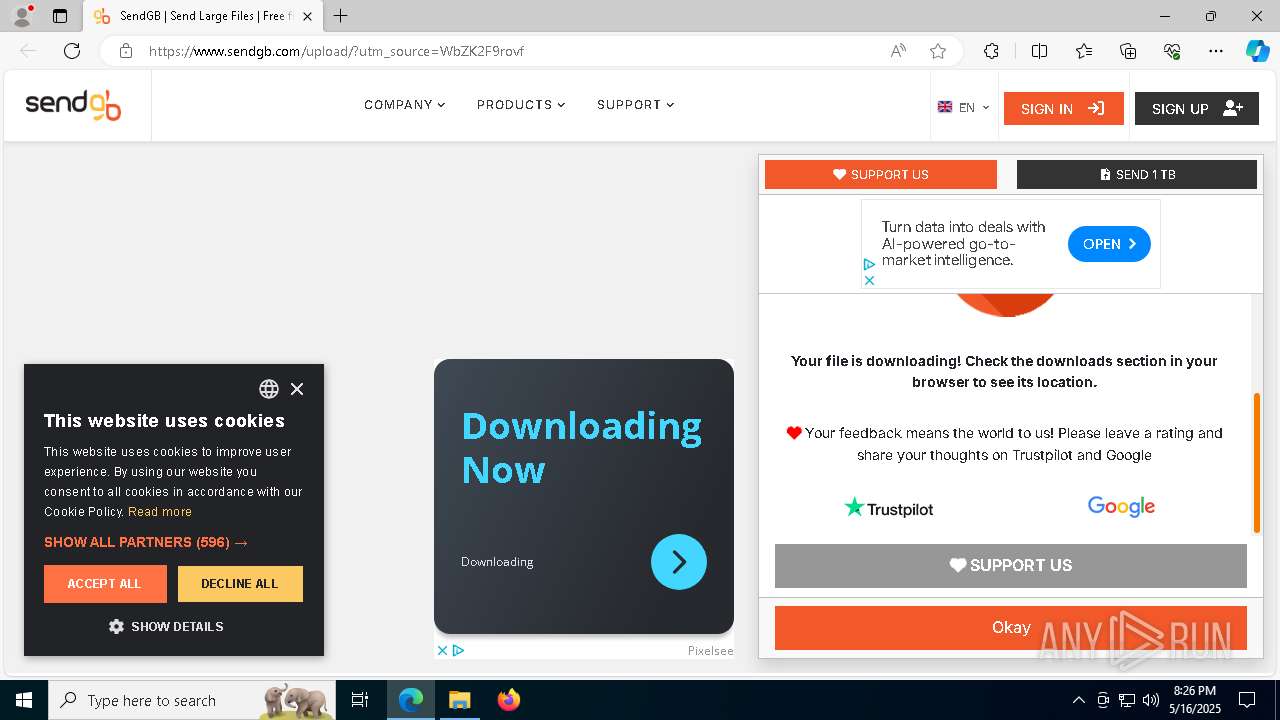Viewport: 1280px width, 720px height.
Task: Open the volume control icon
Action: (x=1151, y=700)
